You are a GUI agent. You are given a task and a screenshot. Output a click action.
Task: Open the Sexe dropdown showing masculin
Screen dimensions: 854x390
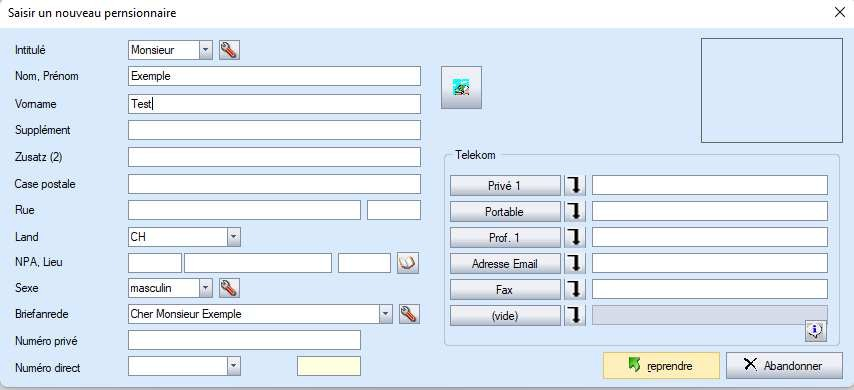[205, 288]
